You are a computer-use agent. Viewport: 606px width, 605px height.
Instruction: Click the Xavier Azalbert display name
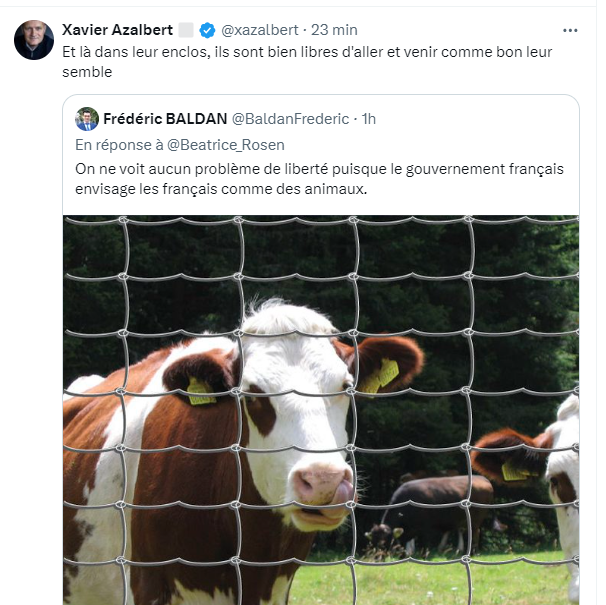(116, 30)
